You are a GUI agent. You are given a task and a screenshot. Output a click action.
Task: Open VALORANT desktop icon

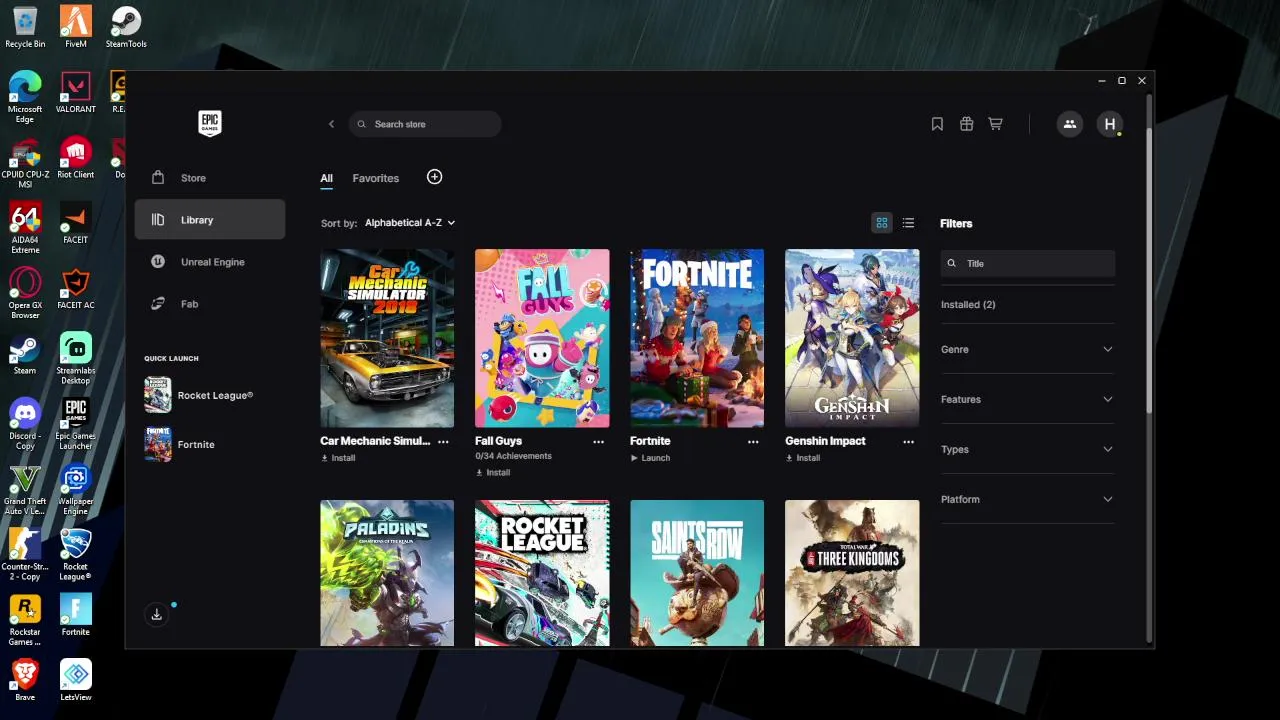75,92
